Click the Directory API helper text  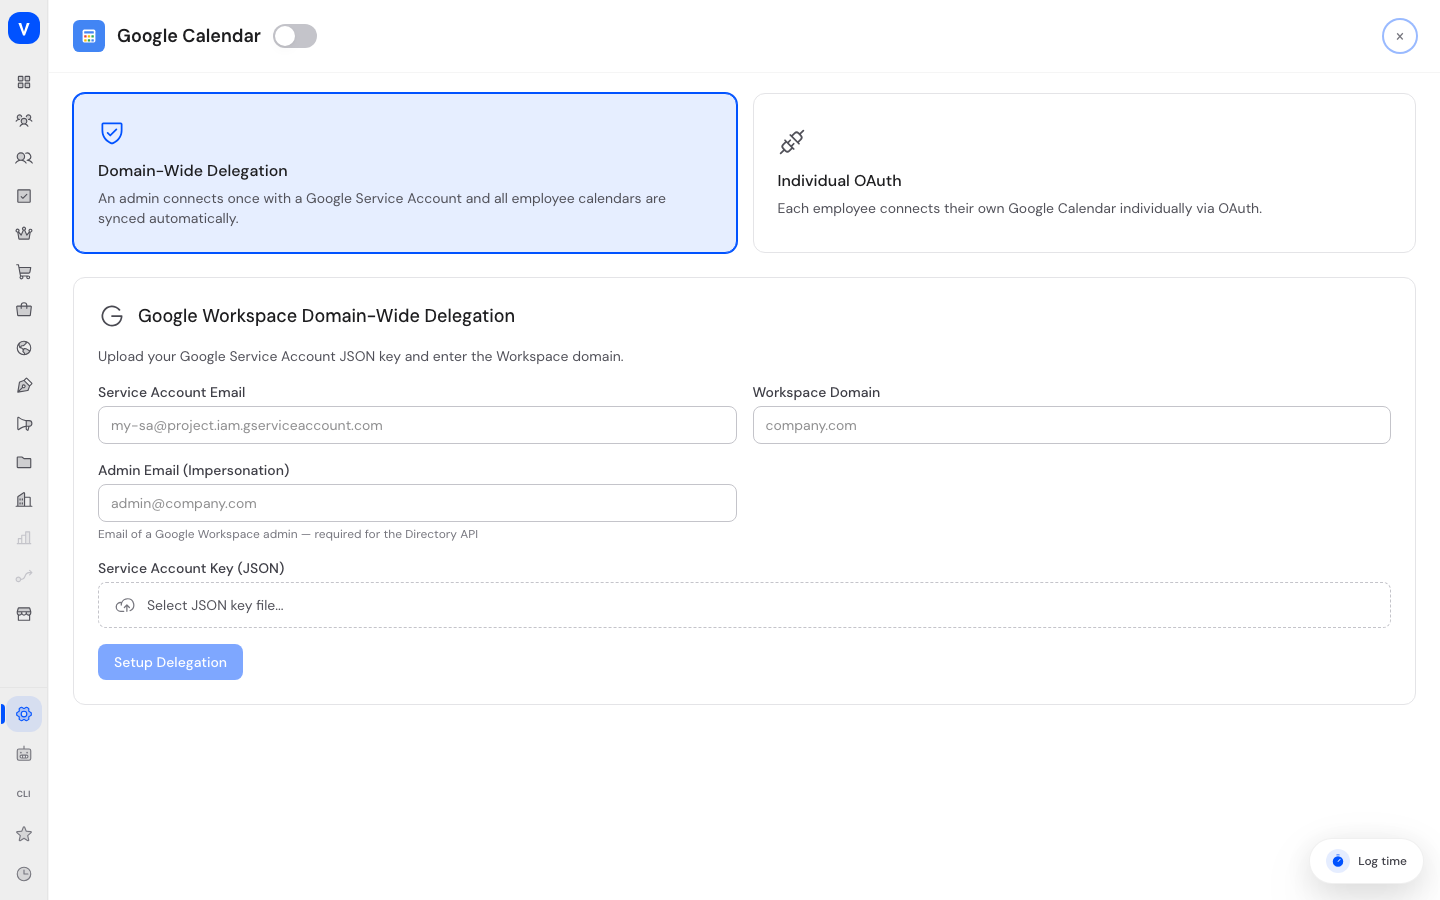click(288, 534)
